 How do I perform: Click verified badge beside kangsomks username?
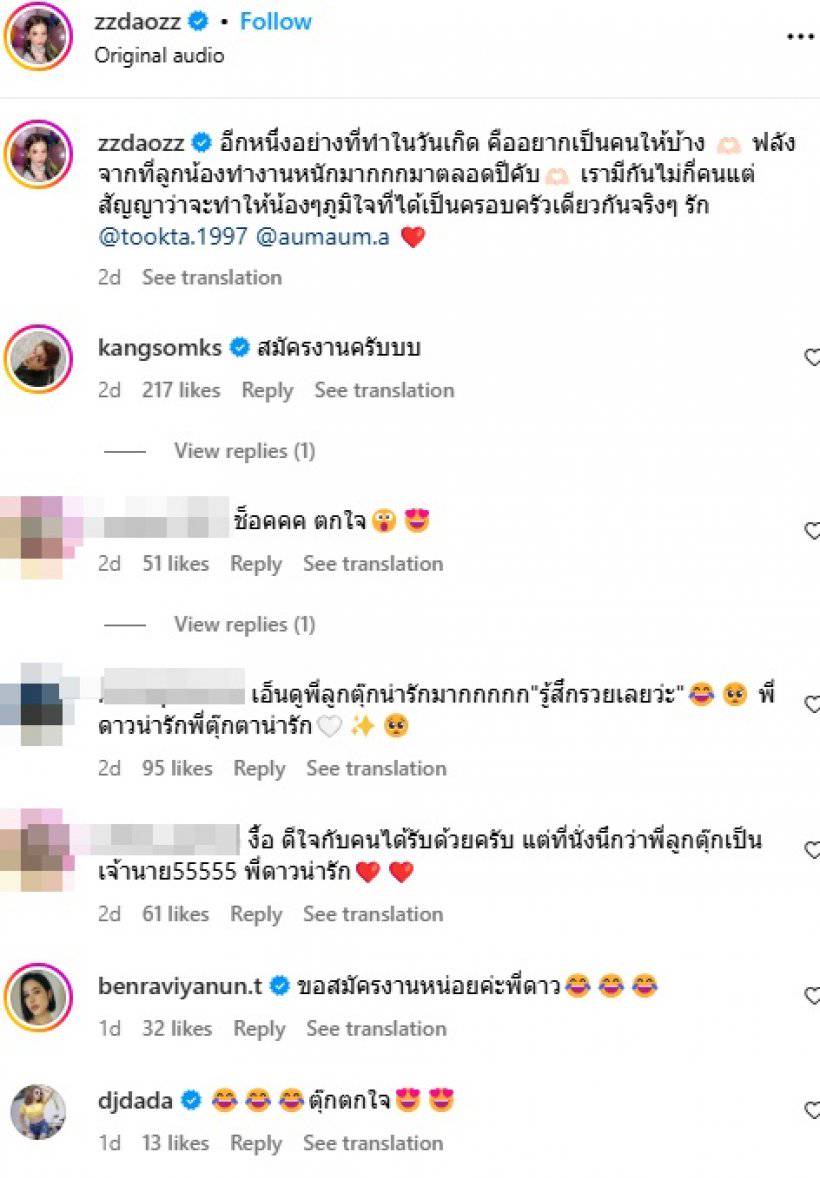(x=239, y=348)
